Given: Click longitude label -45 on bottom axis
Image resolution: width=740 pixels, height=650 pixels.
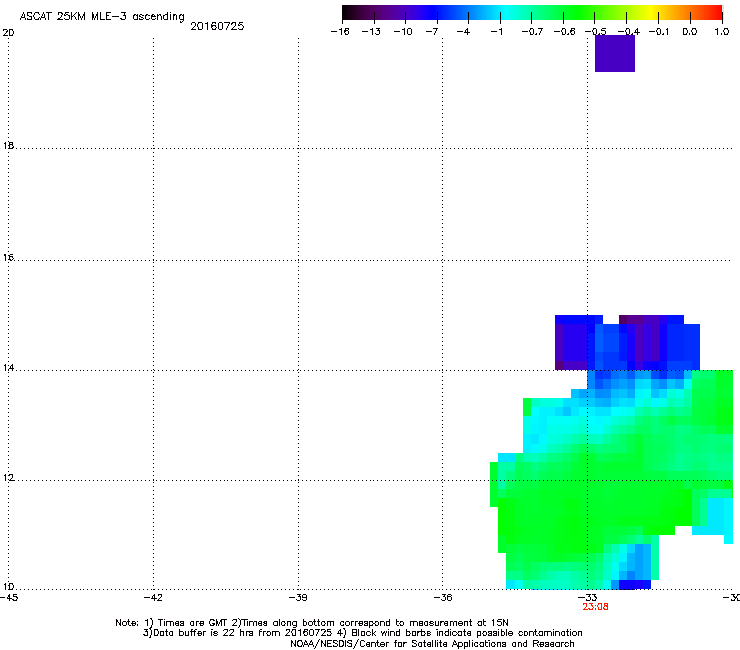Looking at the screenshot, I should tap(9, 598).
